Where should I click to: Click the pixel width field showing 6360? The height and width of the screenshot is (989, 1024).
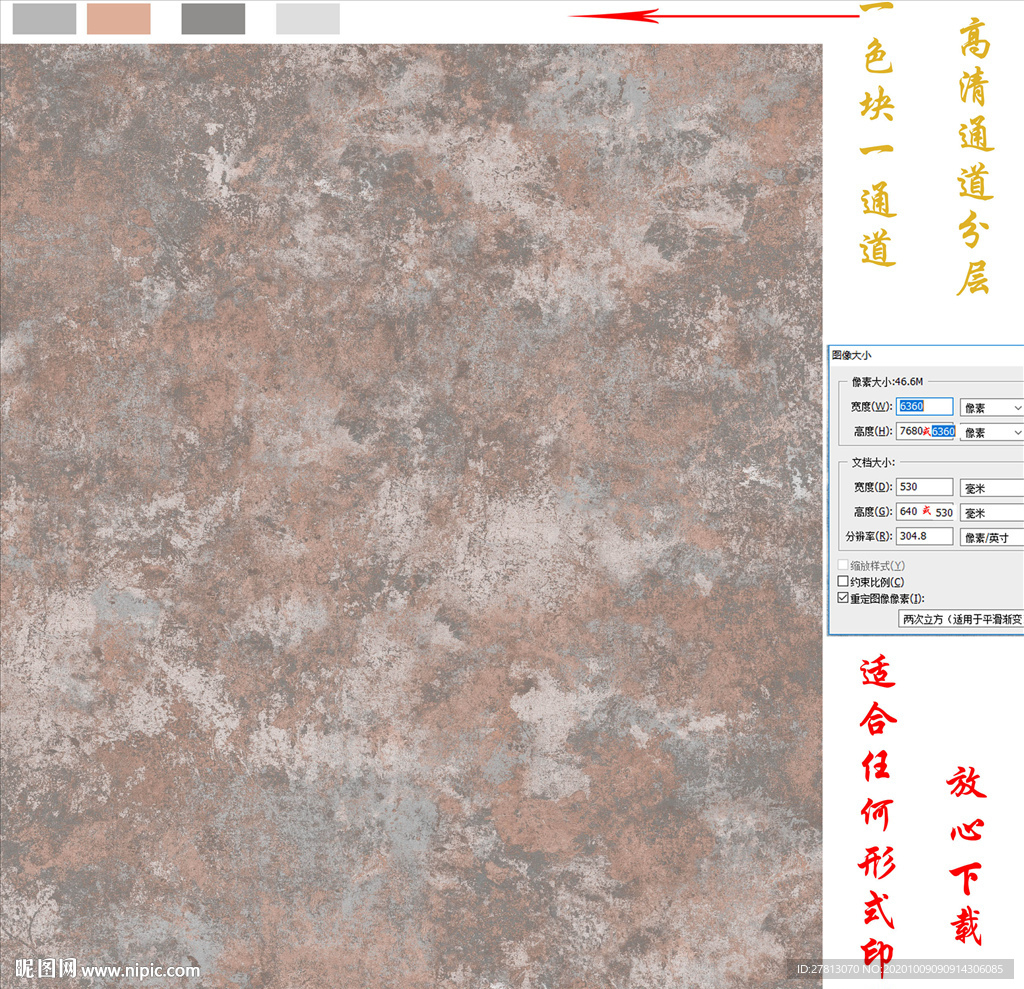924,406
